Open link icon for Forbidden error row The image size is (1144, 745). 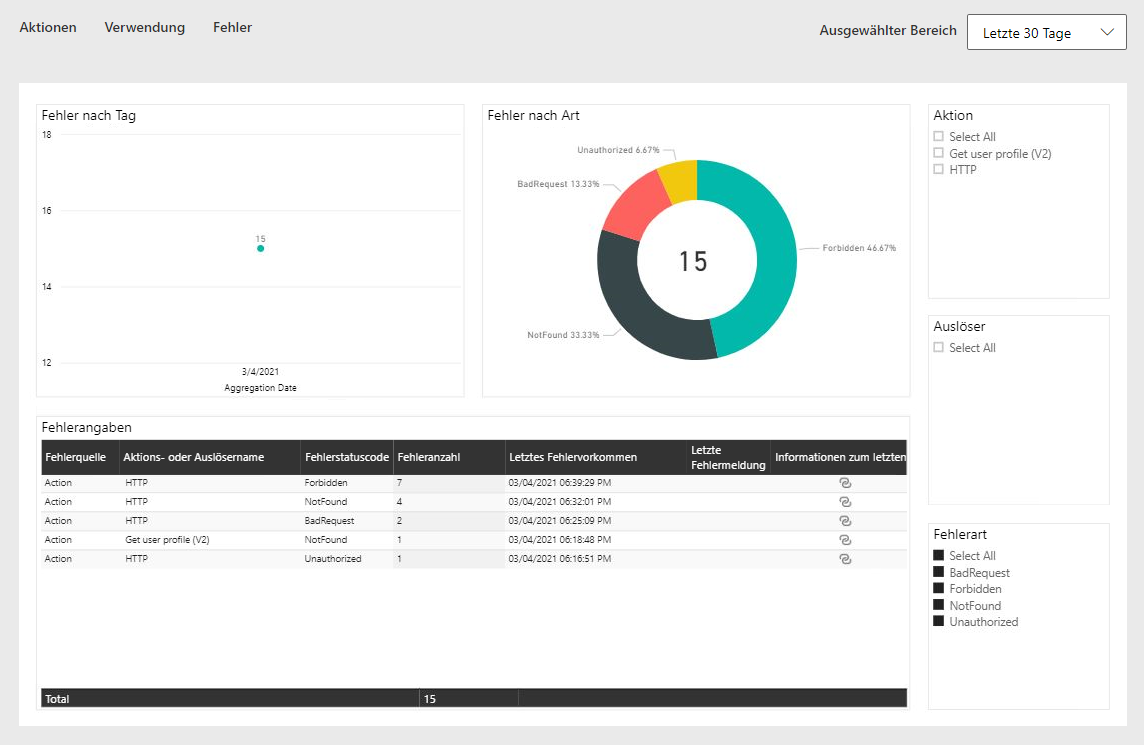tap(845, 482)
